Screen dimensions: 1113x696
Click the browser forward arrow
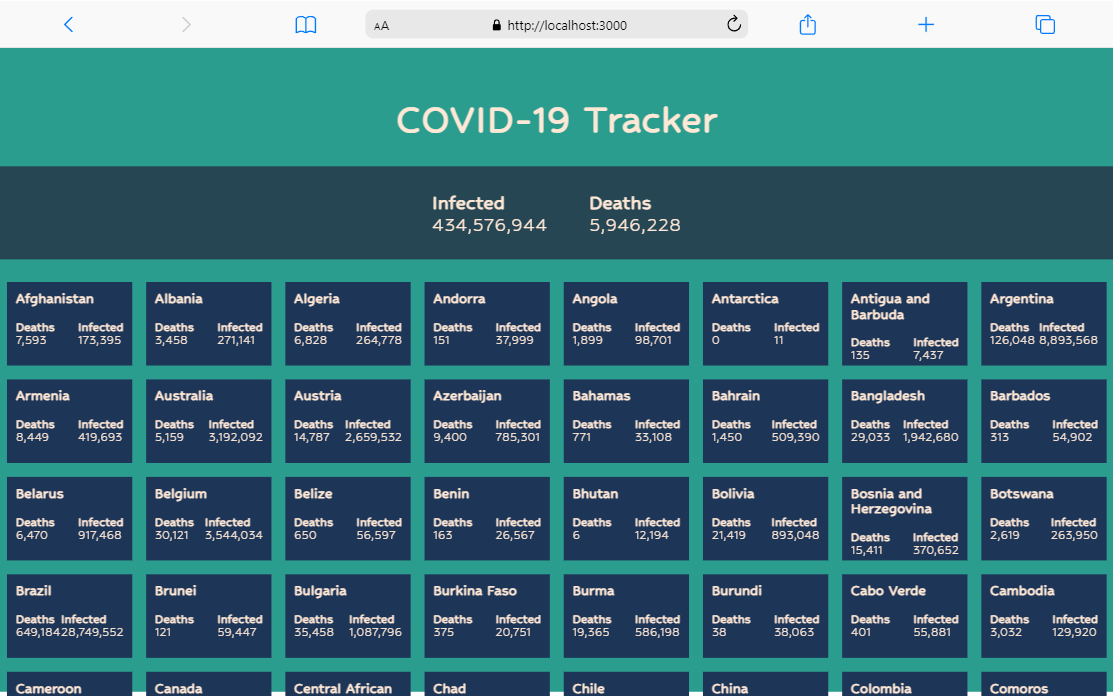tap(186, 25)
